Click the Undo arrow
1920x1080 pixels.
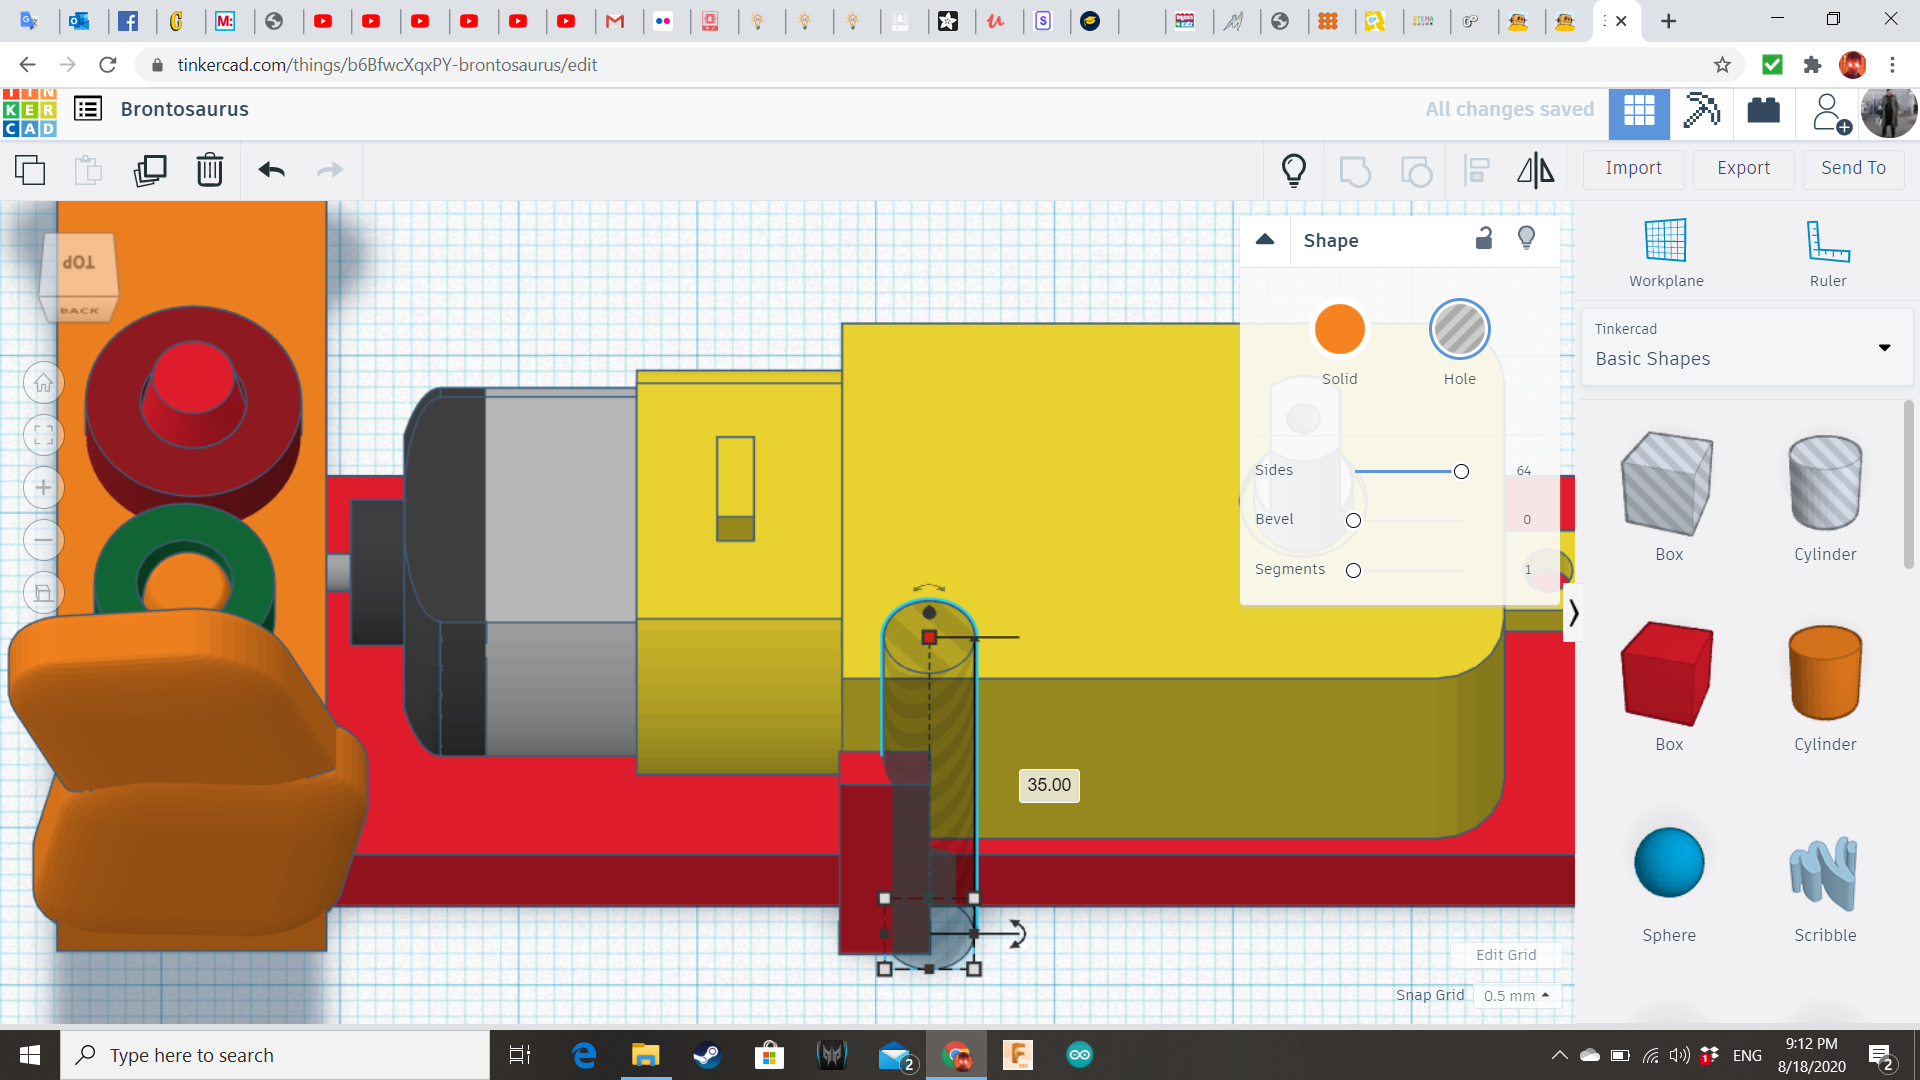pos(271,170)
